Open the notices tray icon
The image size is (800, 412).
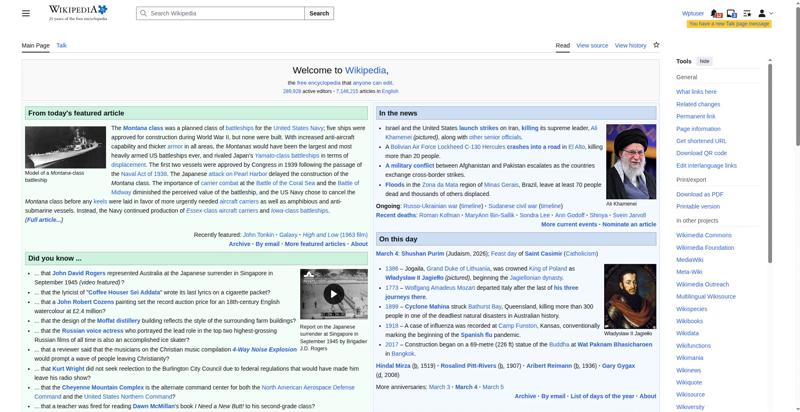[x=731, y=13]
